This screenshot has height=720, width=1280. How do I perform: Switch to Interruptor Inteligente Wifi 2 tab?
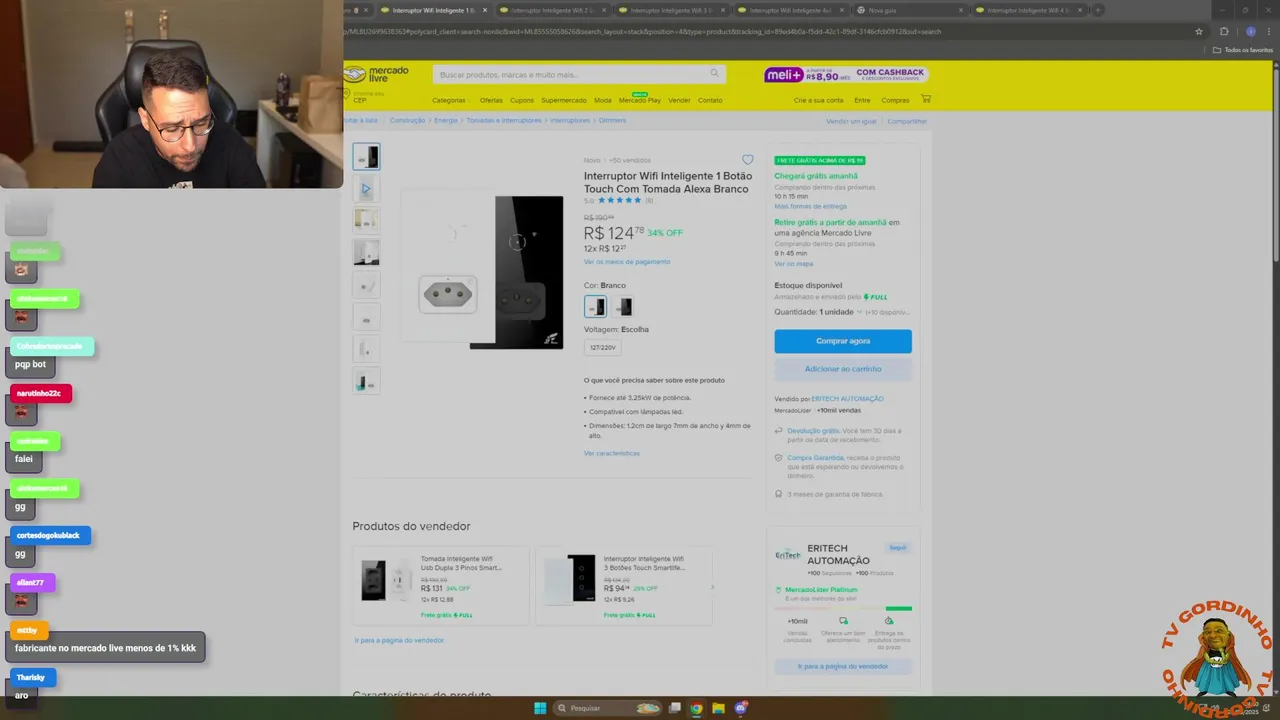point(552,10)
